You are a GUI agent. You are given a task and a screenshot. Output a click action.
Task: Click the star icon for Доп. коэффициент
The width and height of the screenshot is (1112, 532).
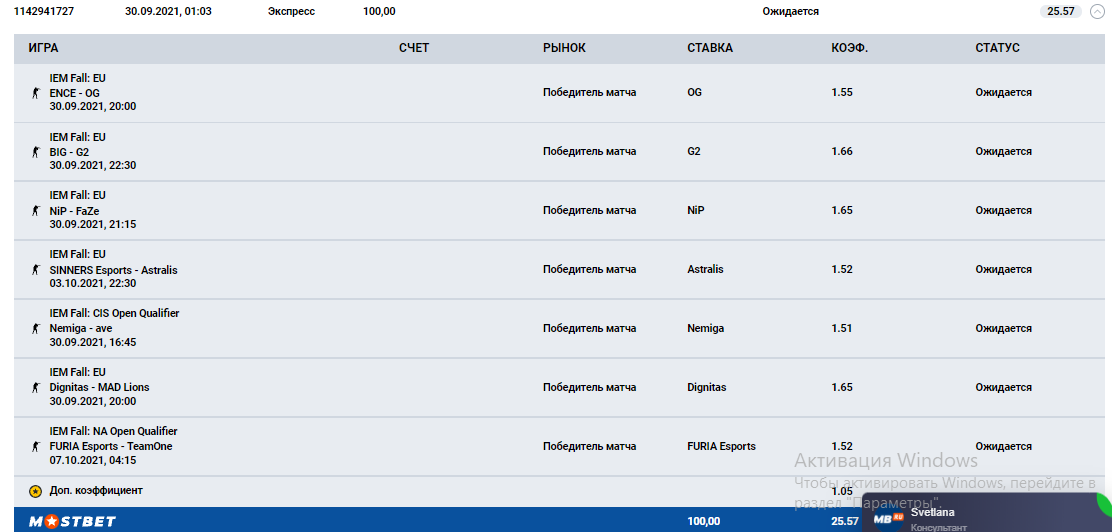coord(35,491)
